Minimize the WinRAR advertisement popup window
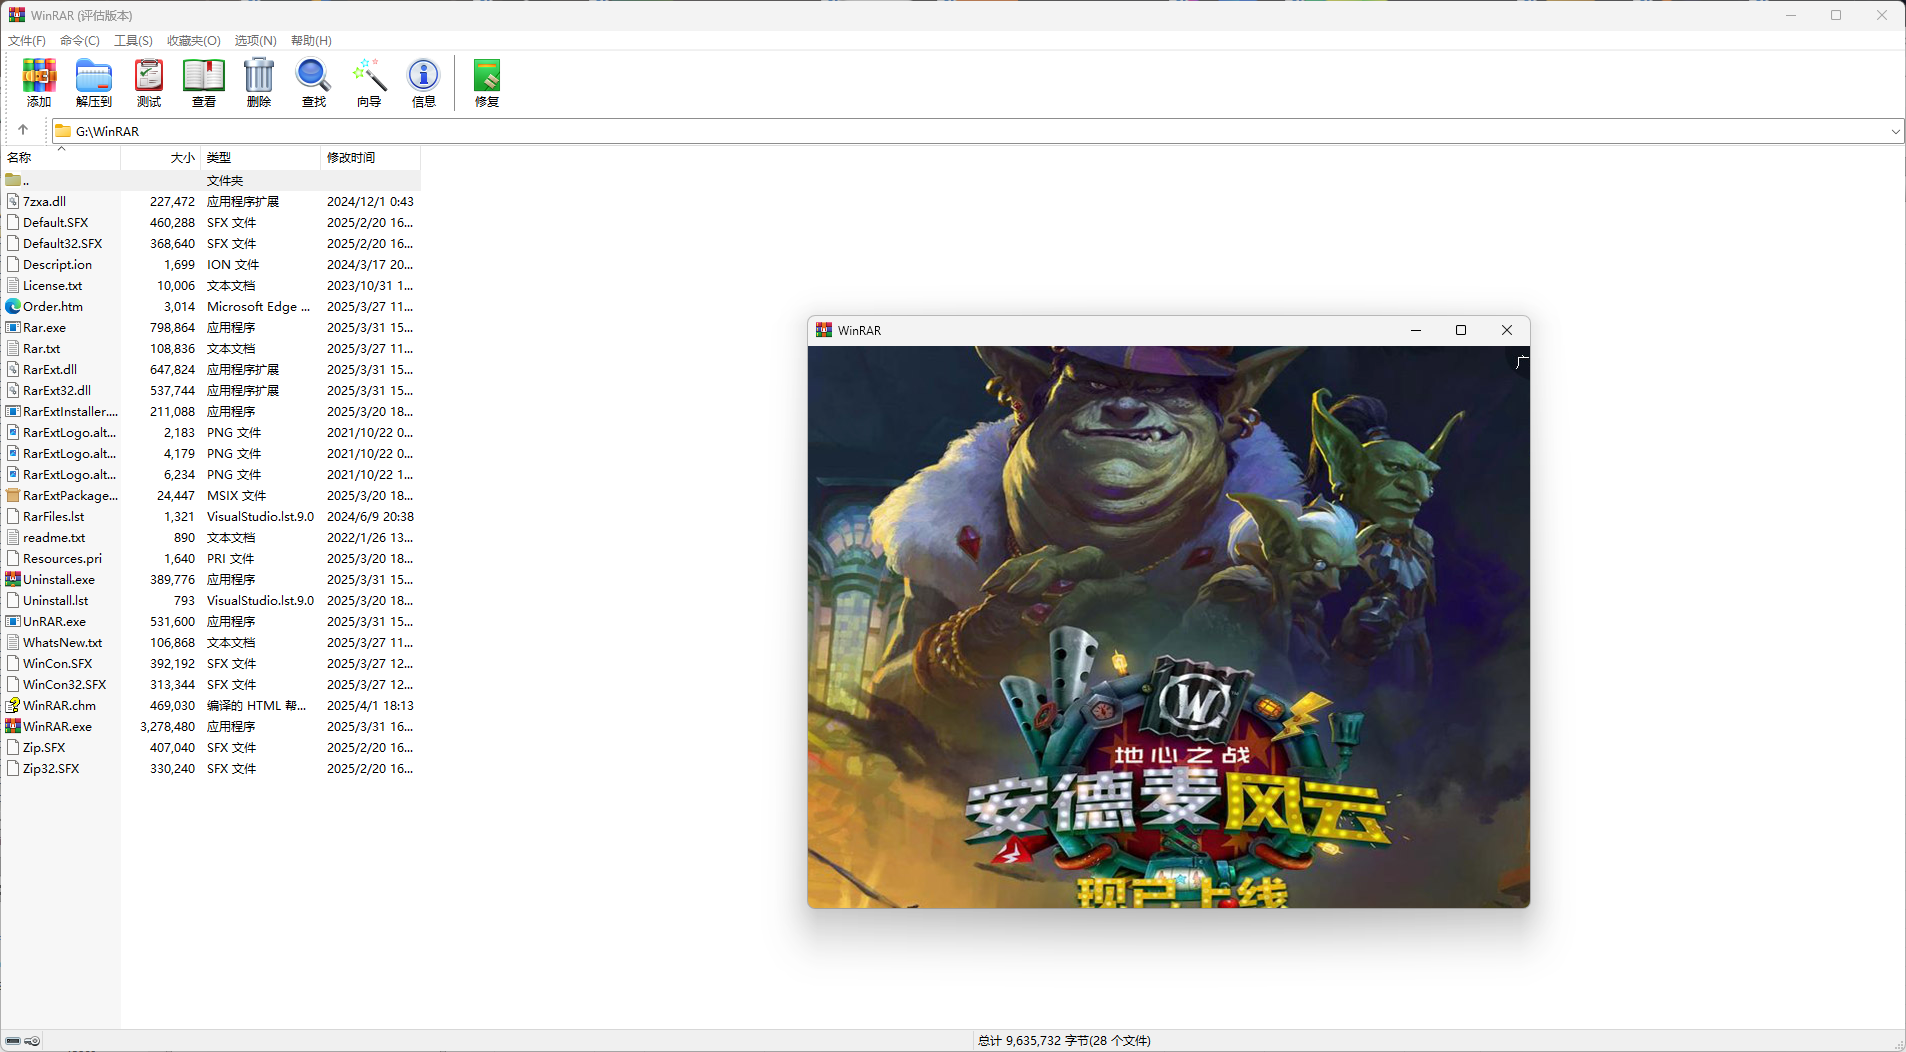1906x1052 pixels. [1416, 330]
